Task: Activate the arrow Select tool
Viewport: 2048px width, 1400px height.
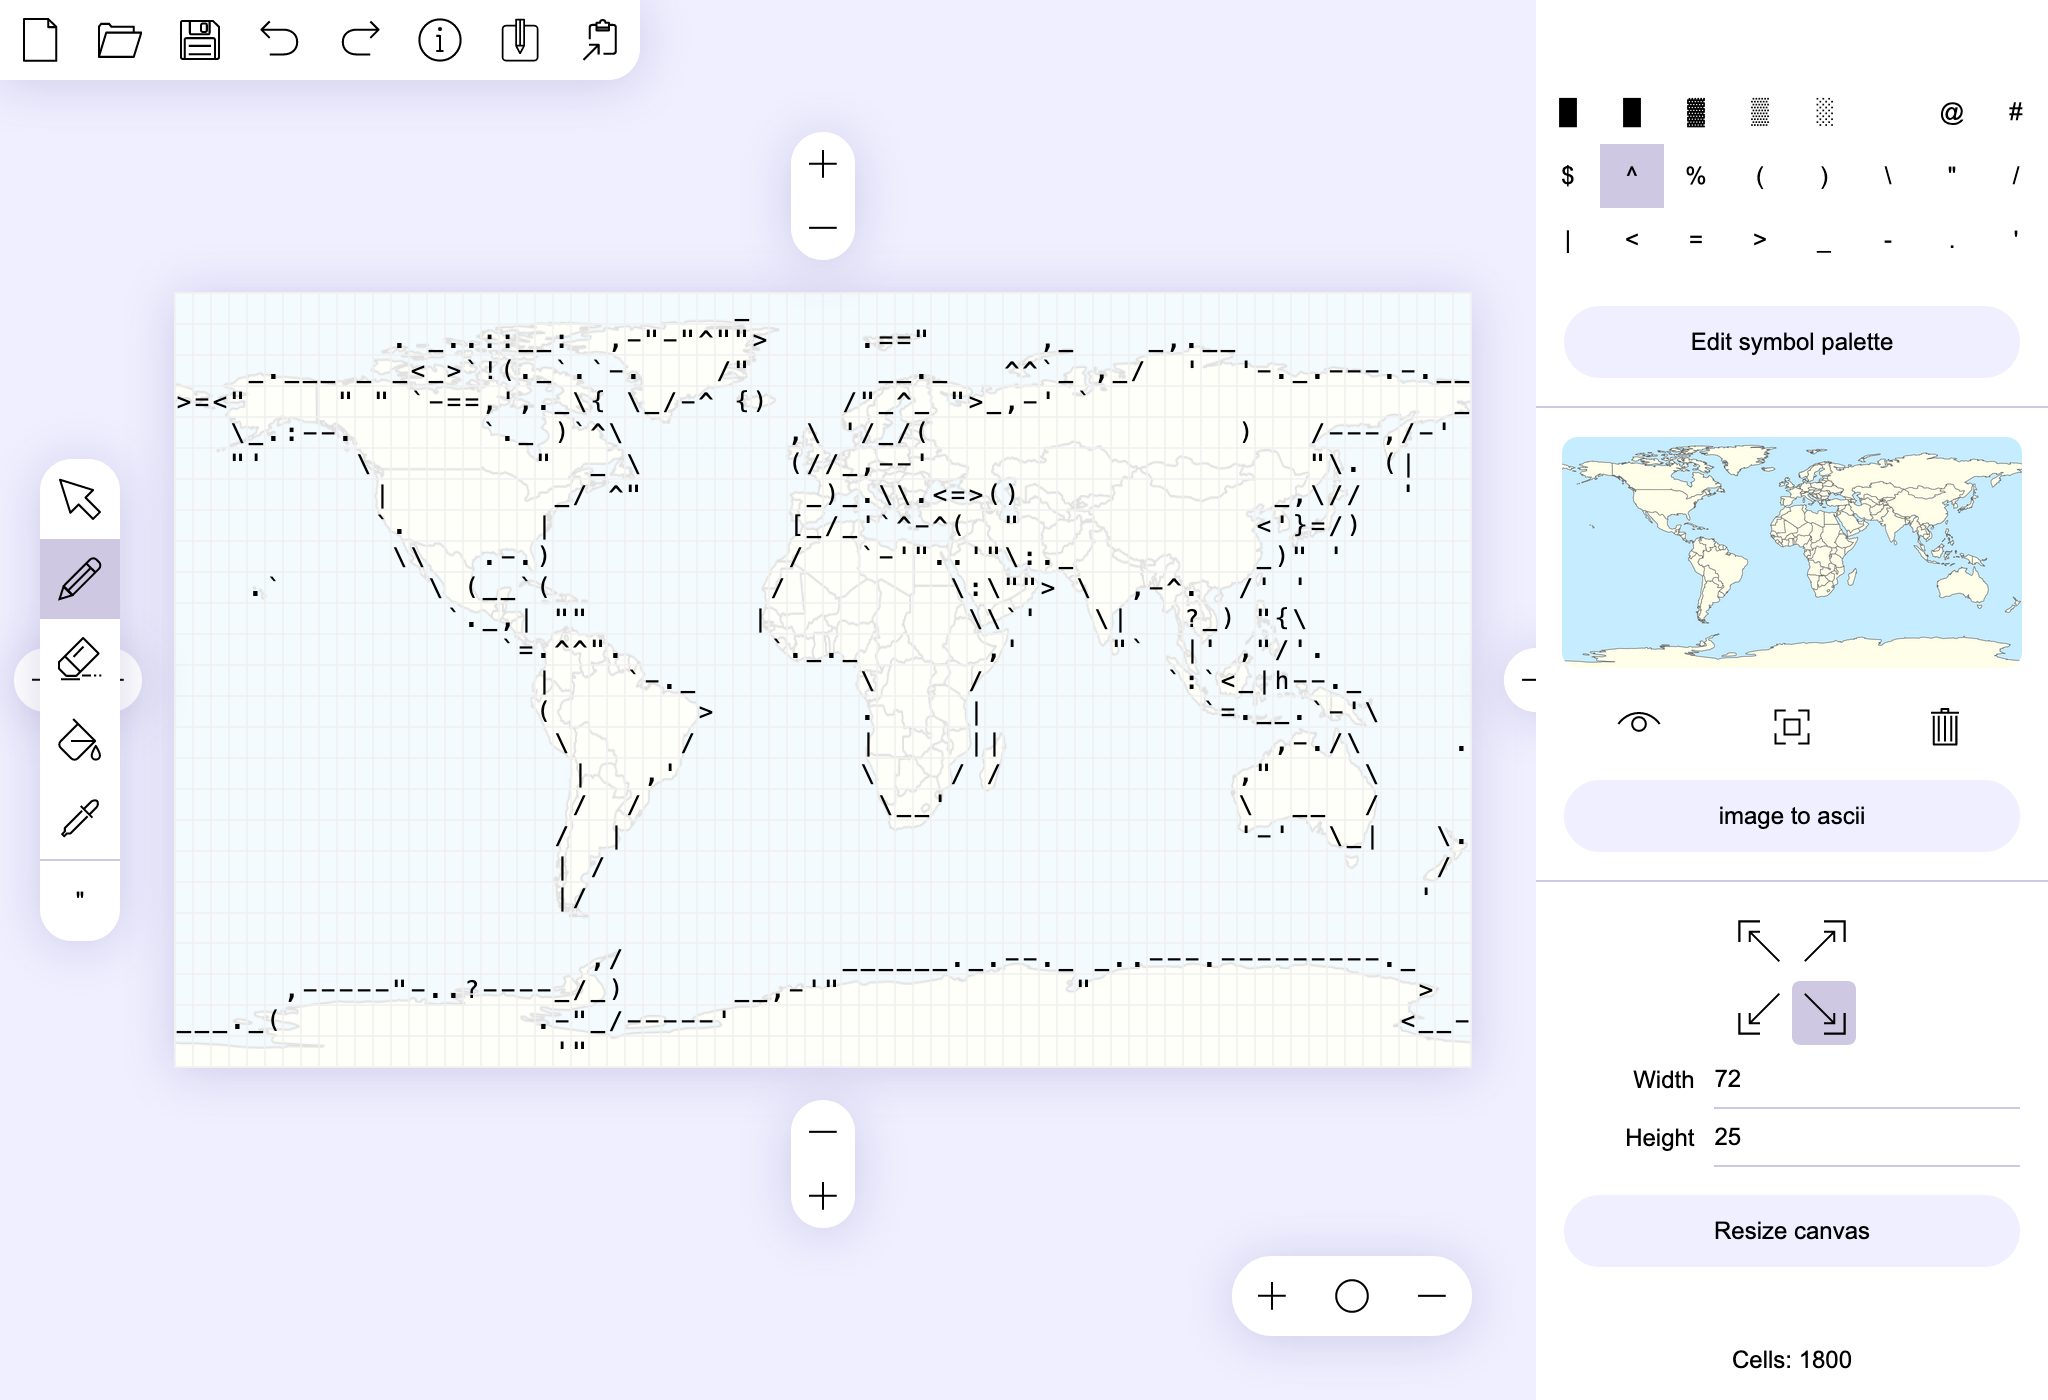Action: (x=80, y=499)
